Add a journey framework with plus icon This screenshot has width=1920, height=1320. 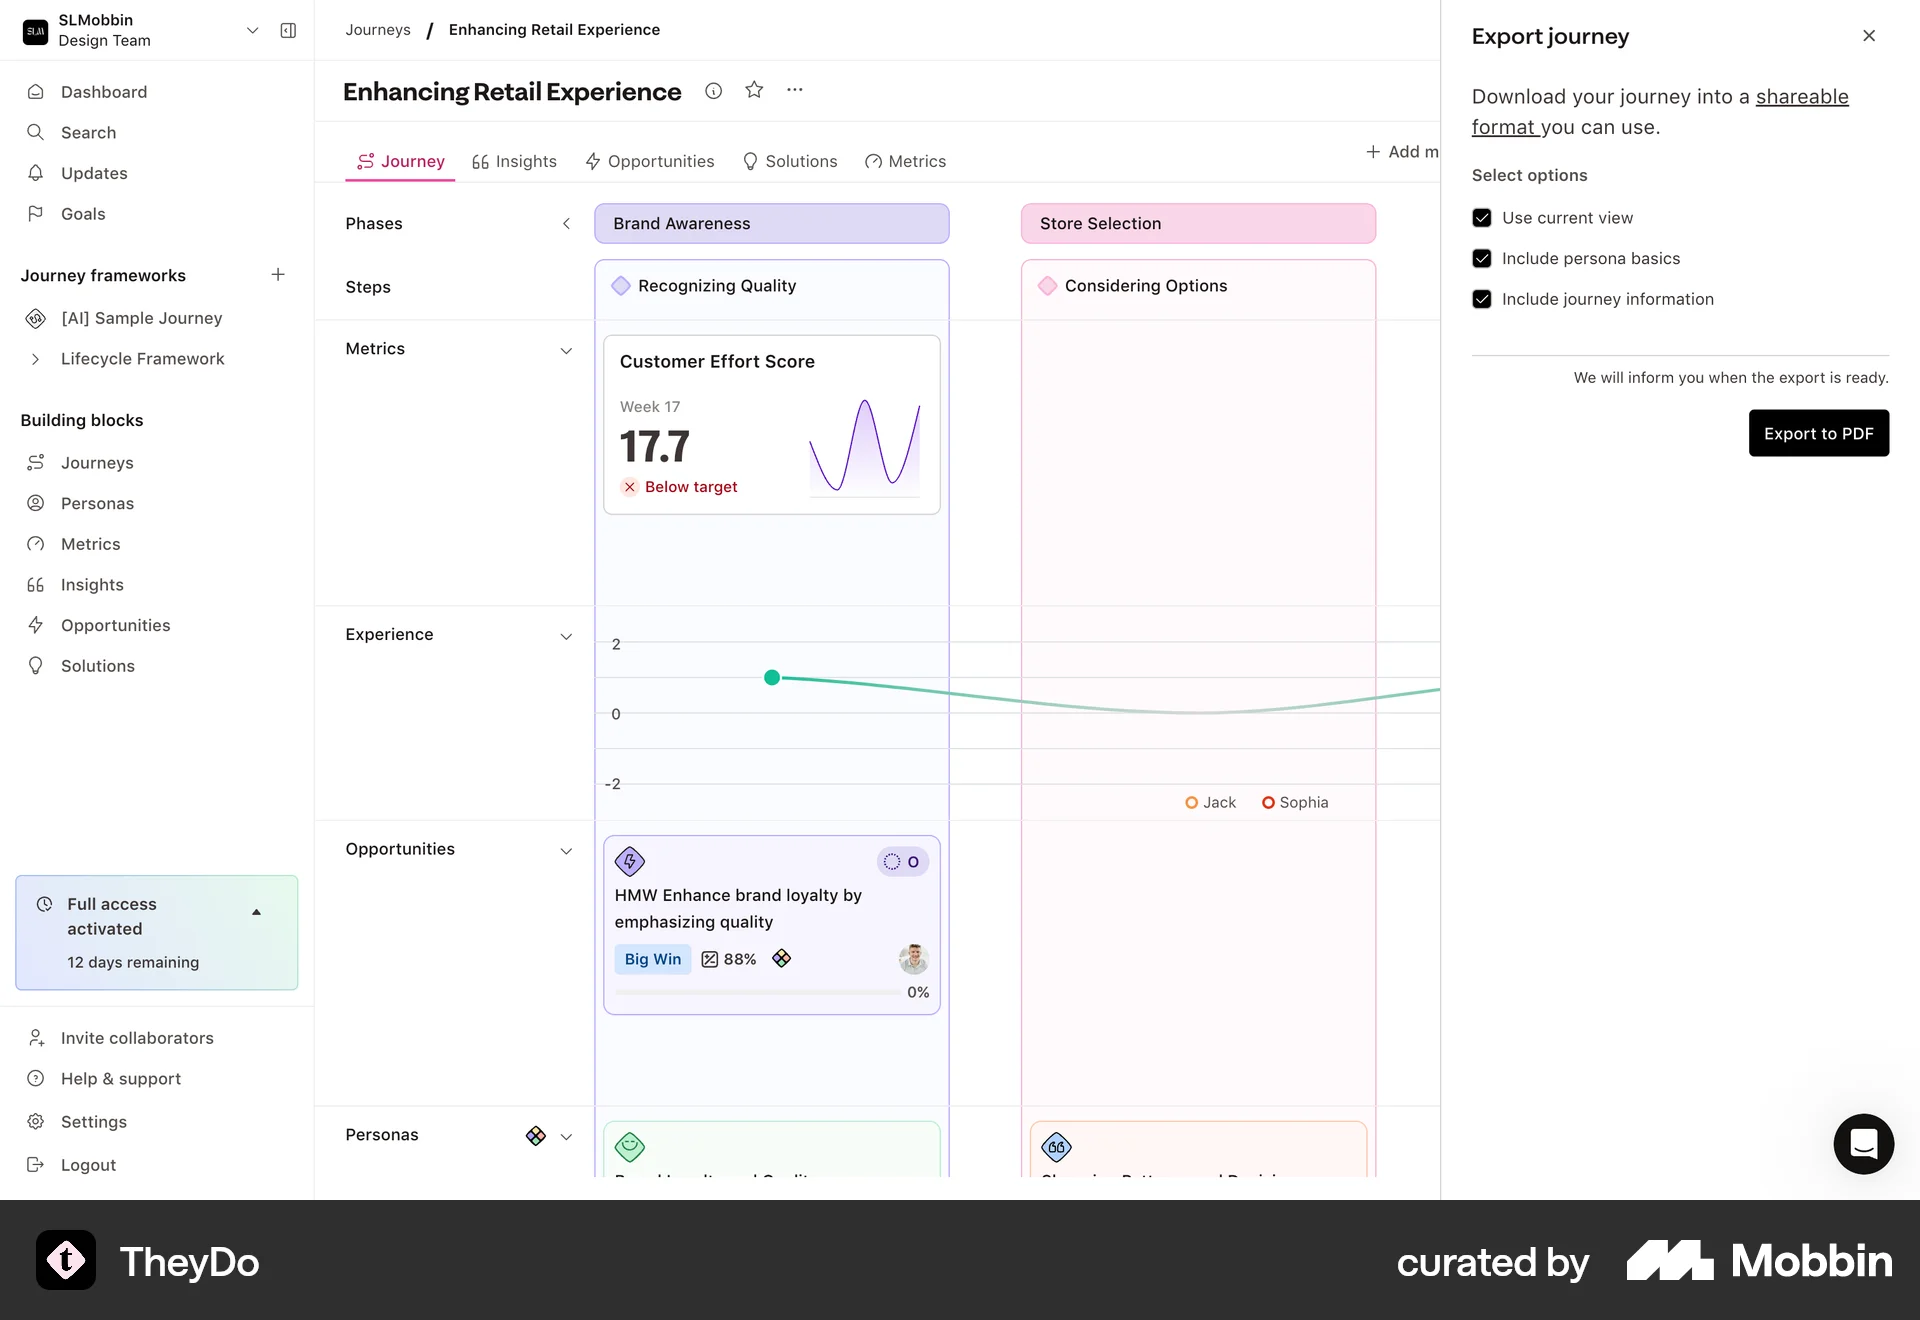(x=278, y=274)
